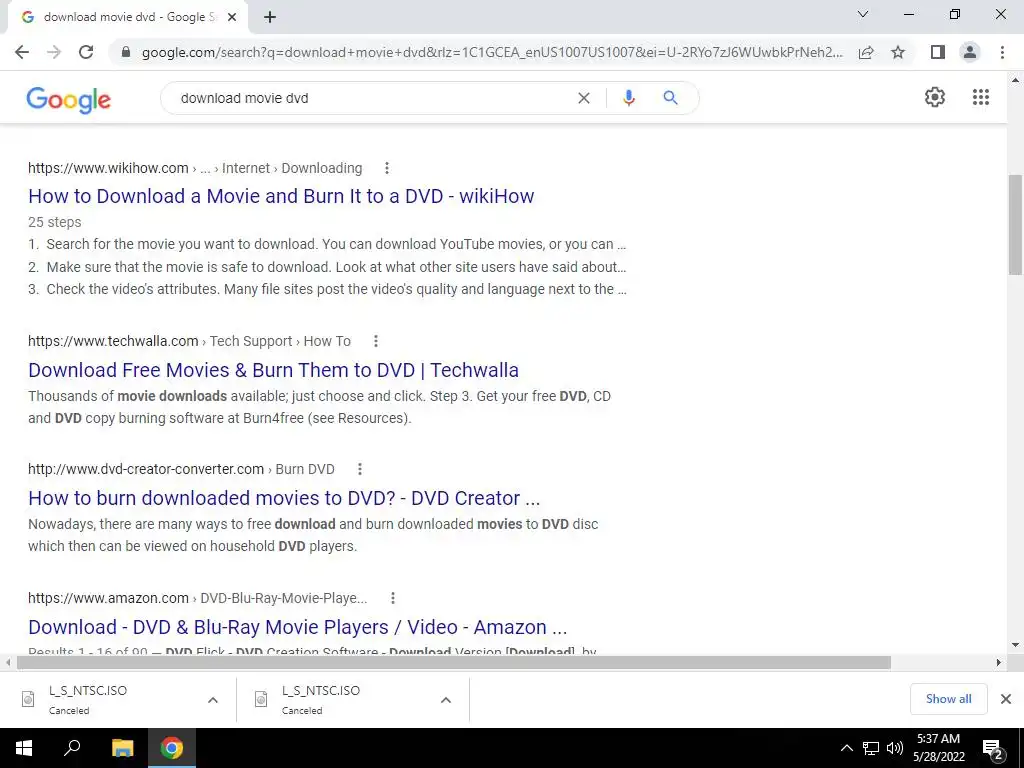The height and width of the screenshot is (768, 1024).
Task: Open Download Free Movies Techwalla link
Action: pyautogui.click(x=273, y=370)
